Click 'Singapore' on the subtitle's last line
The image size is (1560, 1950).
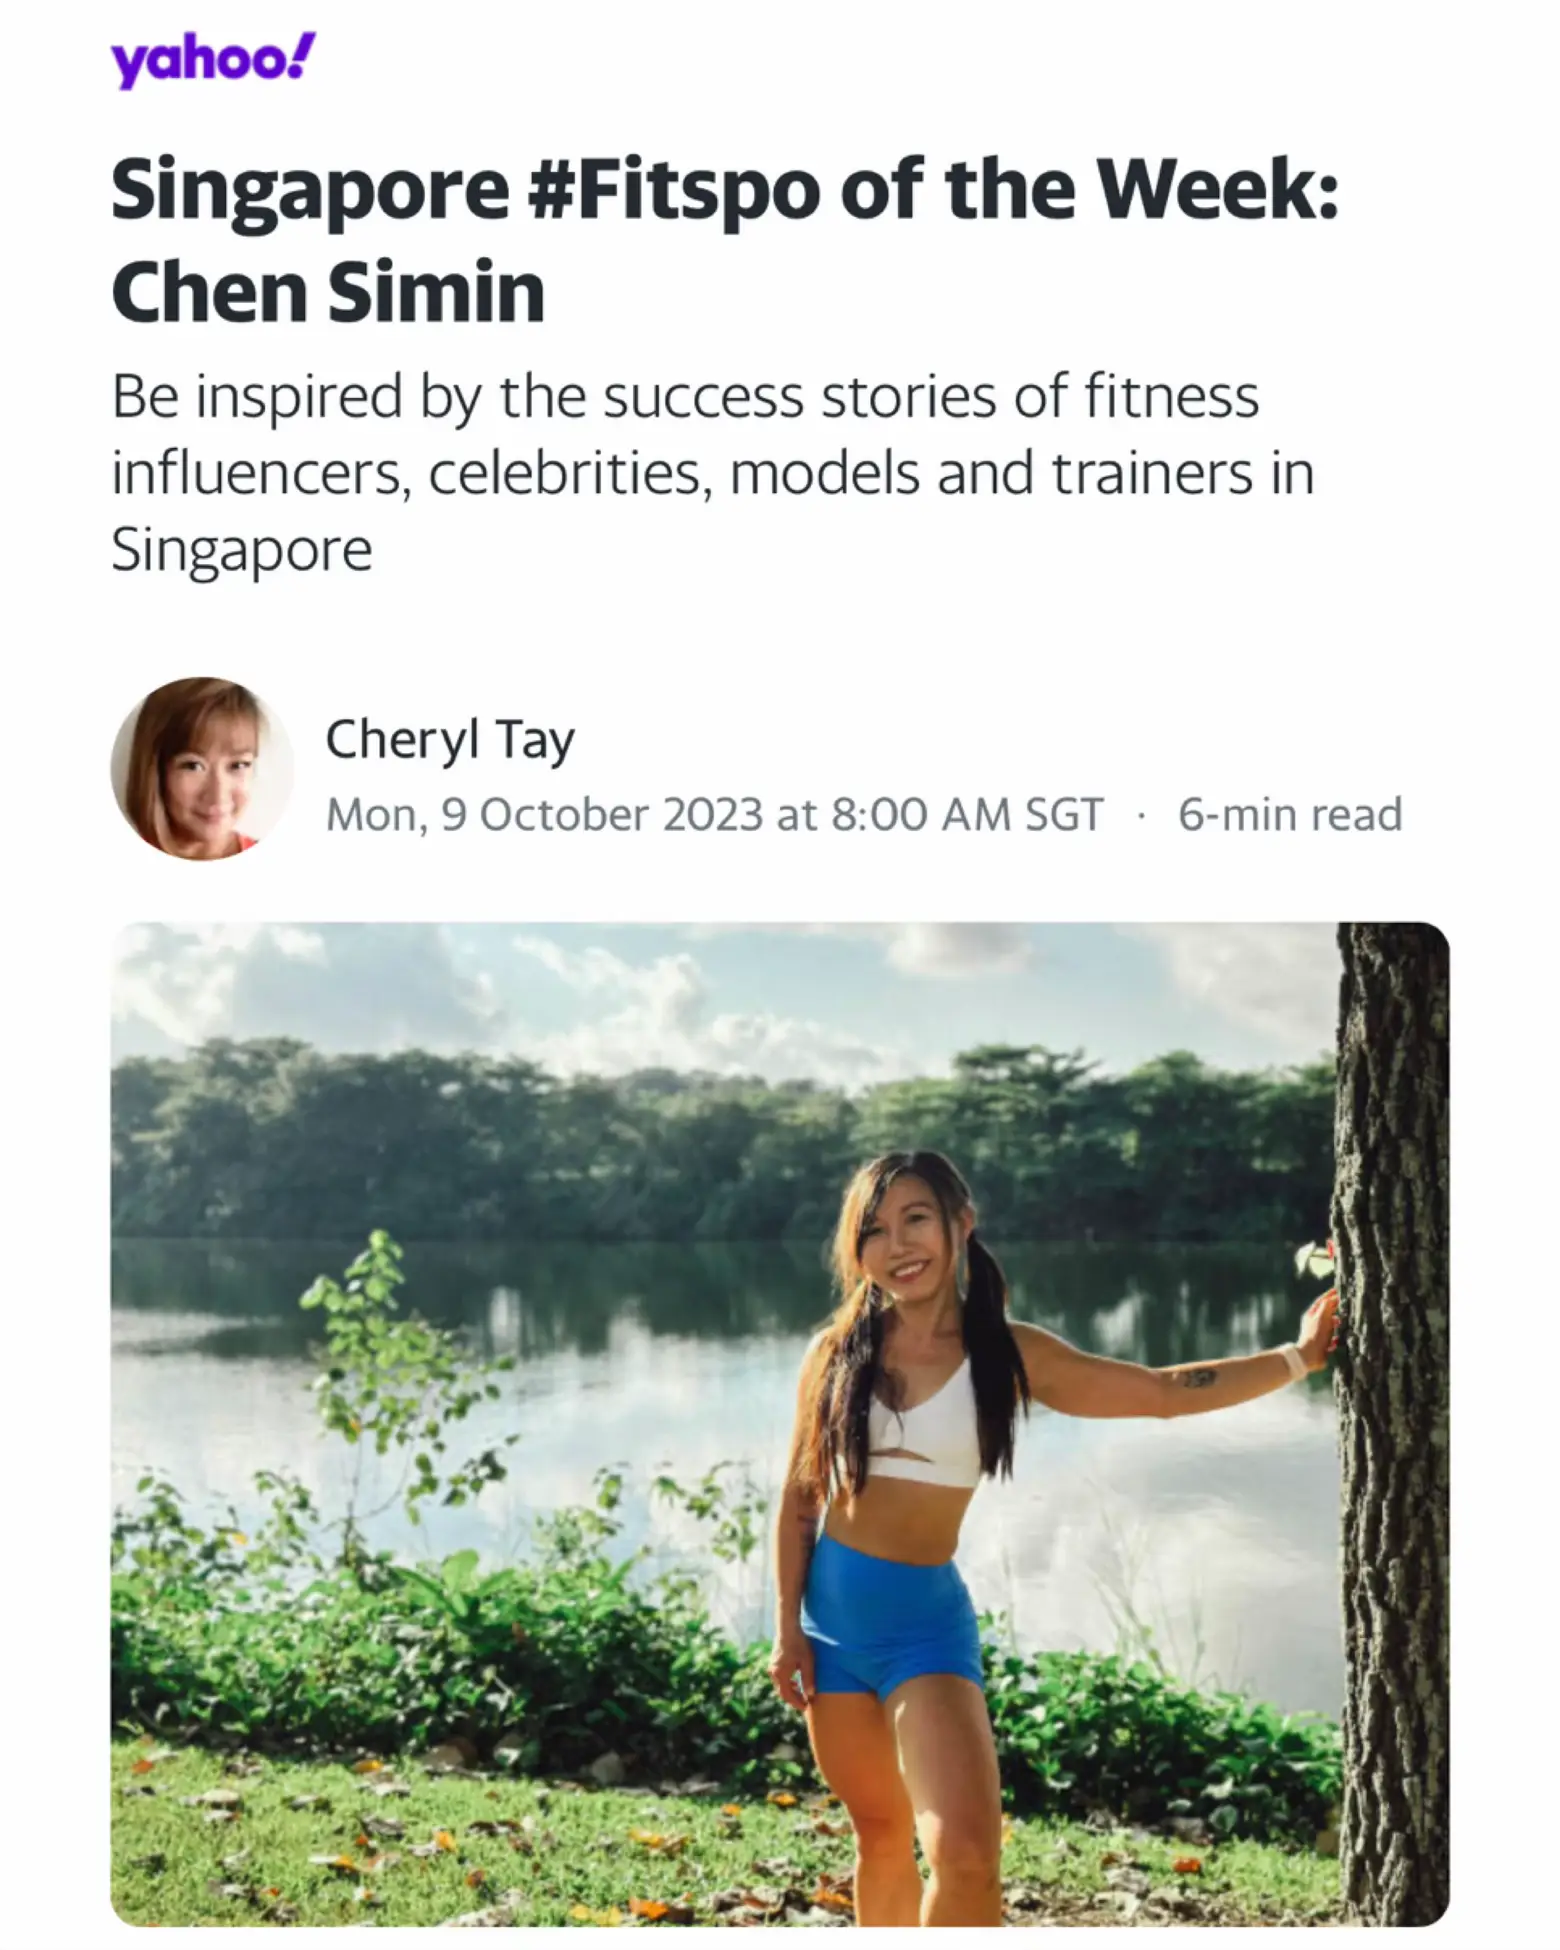coord(242,549)
